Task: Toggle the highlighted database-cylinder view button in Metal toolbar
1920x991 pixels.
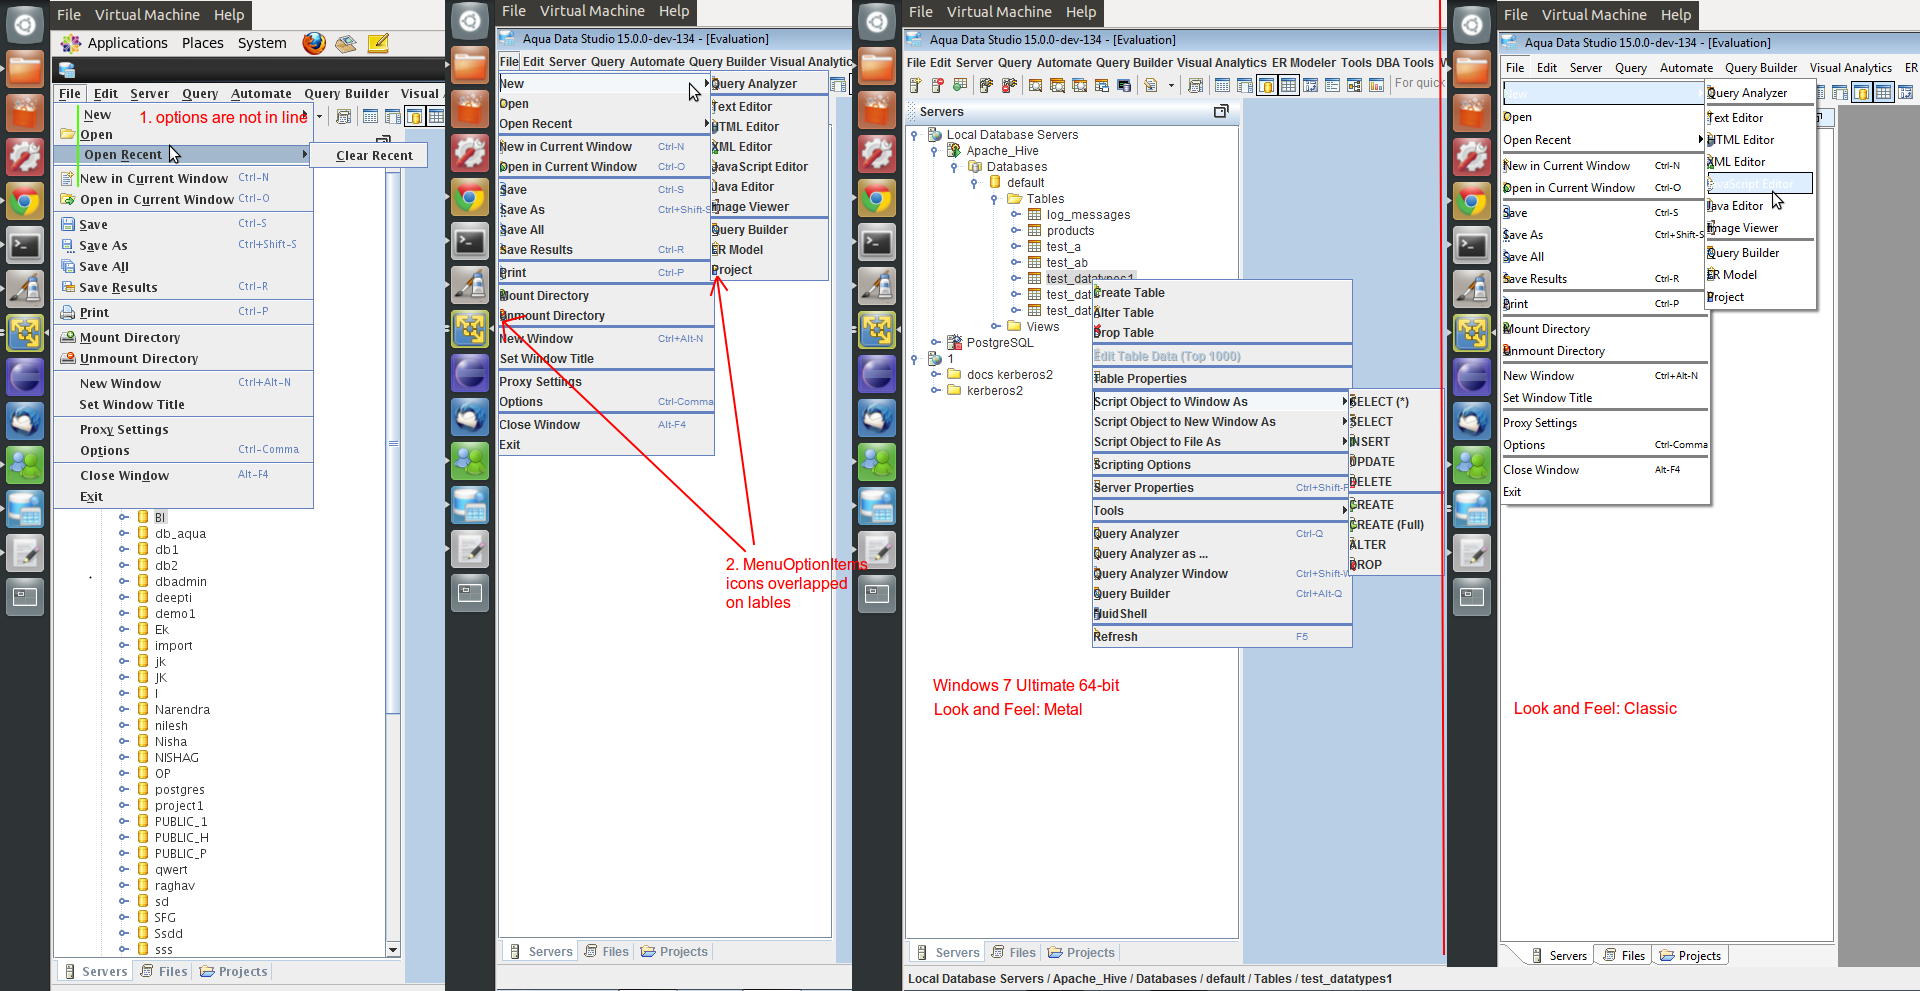Action: tap(1266, 86)
